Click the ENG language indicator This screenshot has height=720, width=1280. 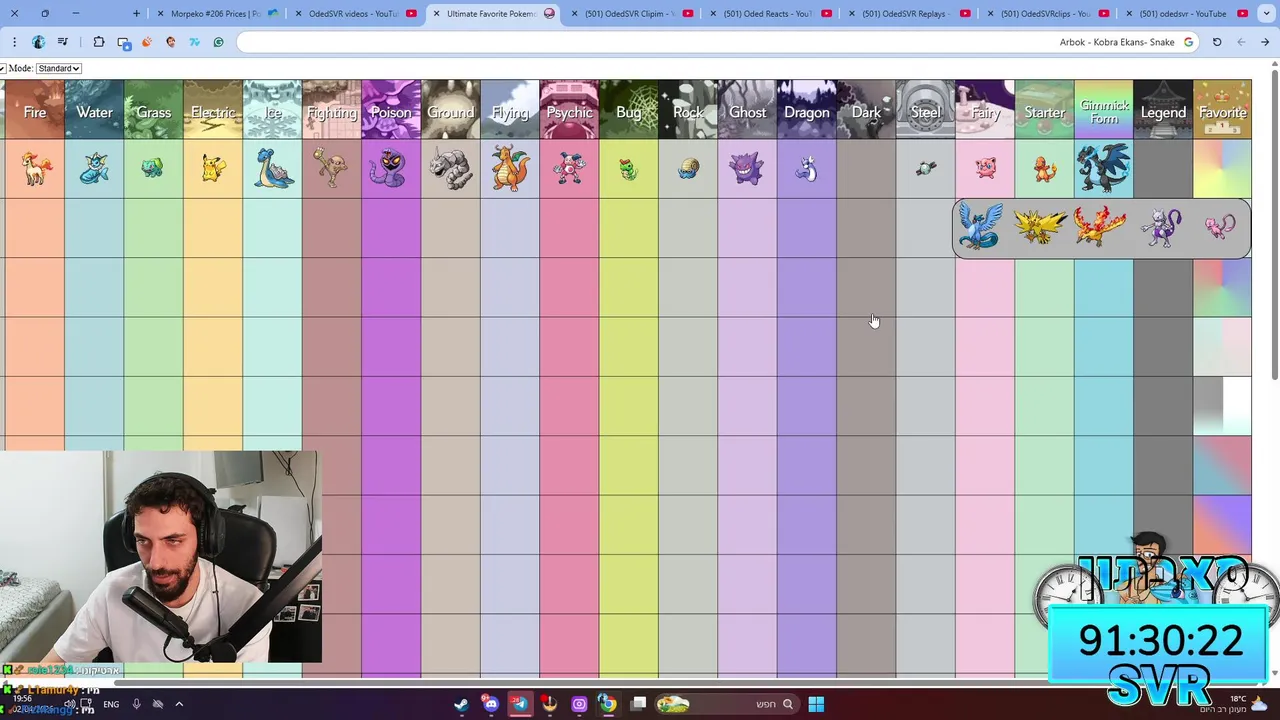[111, 704]
